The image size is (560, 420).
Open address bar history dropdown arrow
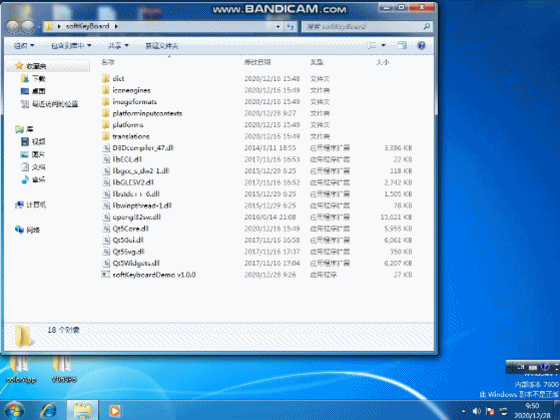tap(278, 26)
